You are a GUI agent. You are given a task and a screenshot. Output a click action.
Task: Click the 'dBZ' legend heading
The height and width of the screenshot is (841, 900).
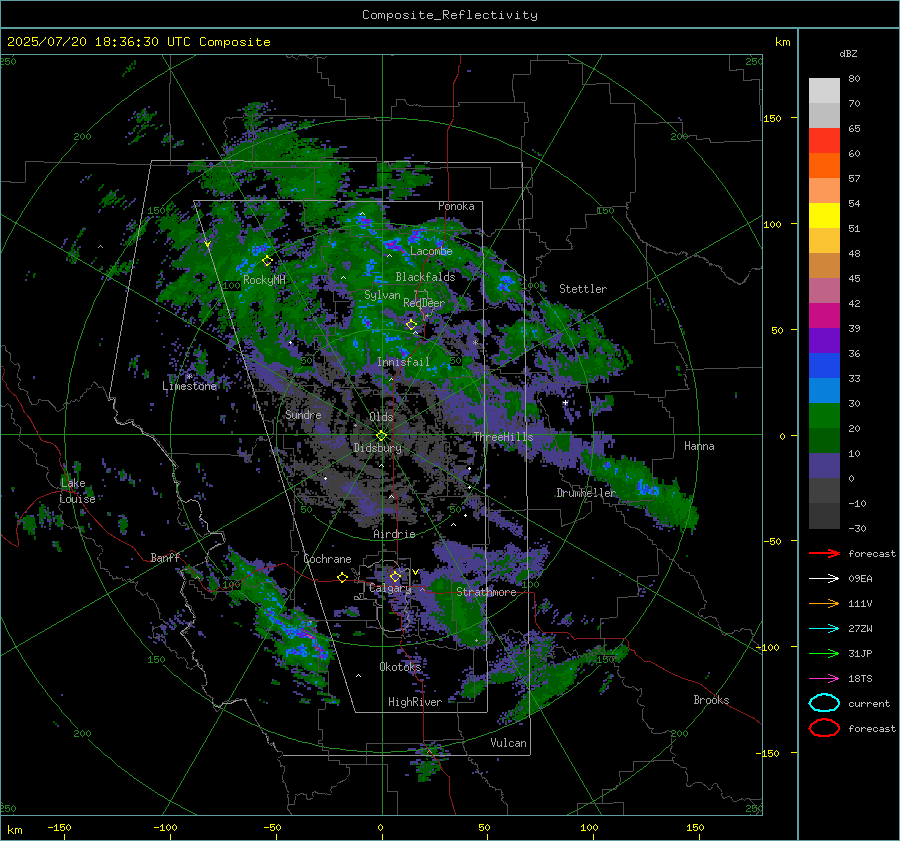pyautogui.click(x=848, y=53)
